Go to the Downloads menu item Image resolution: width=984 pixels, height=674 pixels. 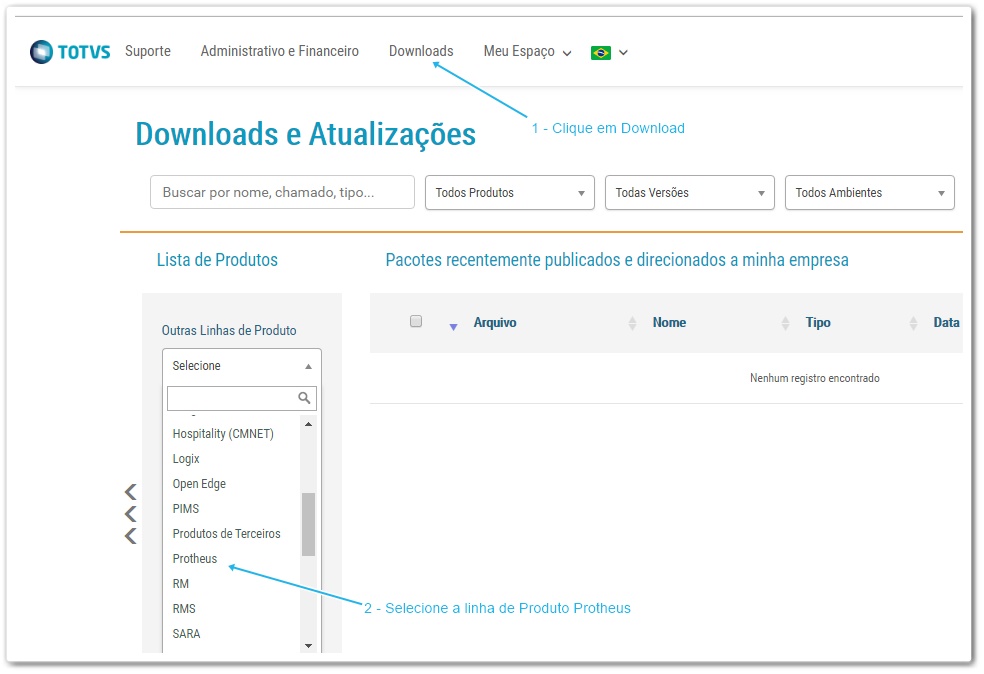(421, 51)
